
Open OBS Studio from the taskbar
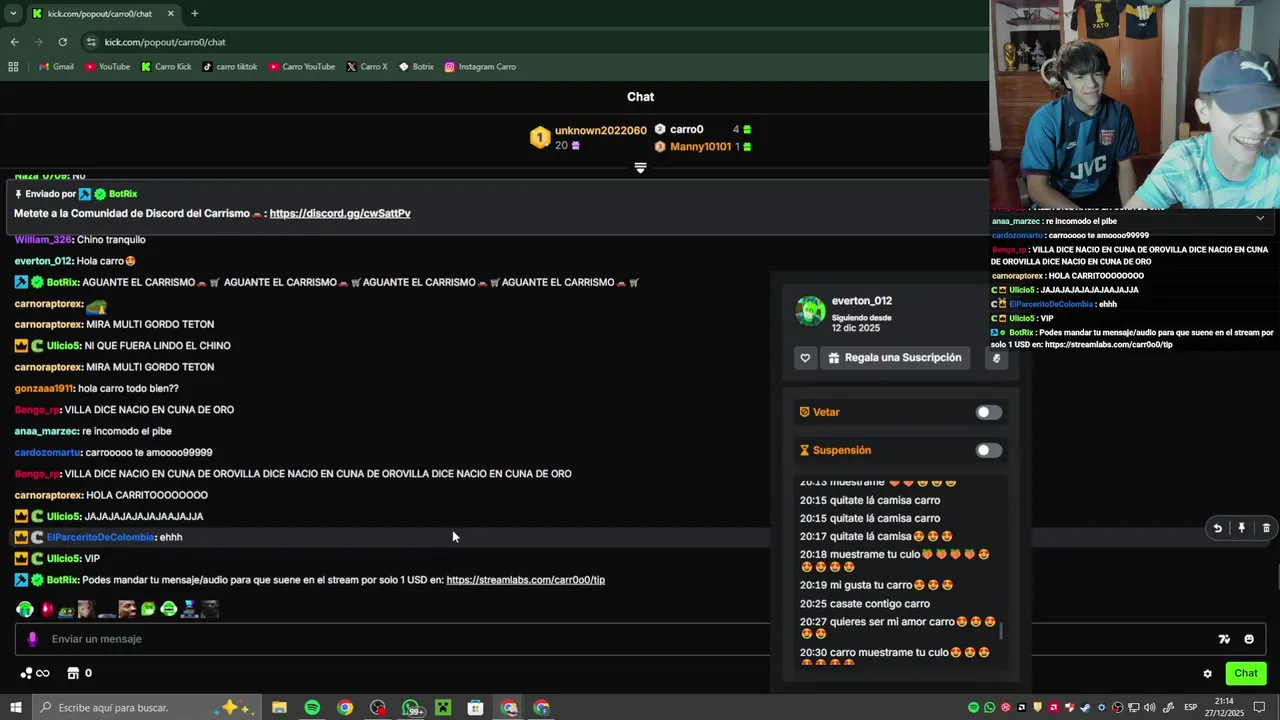point(378,707)
